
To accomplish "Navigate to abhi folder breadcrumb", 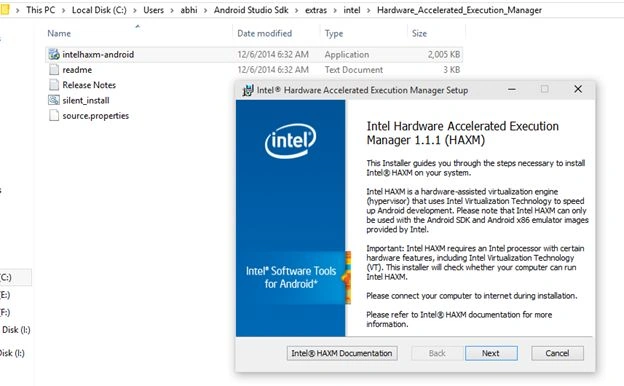I will 189,10.
